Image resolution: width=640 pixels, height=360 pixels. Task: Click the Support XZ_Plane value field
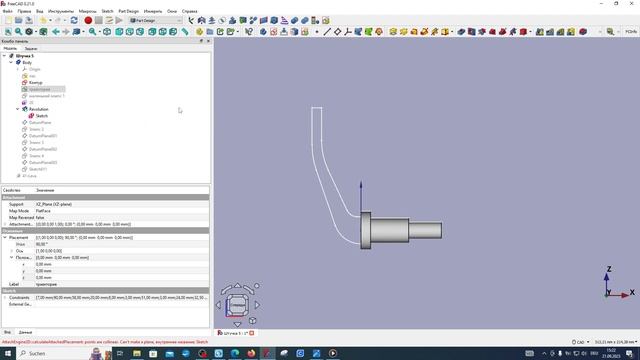click(122, 204)
